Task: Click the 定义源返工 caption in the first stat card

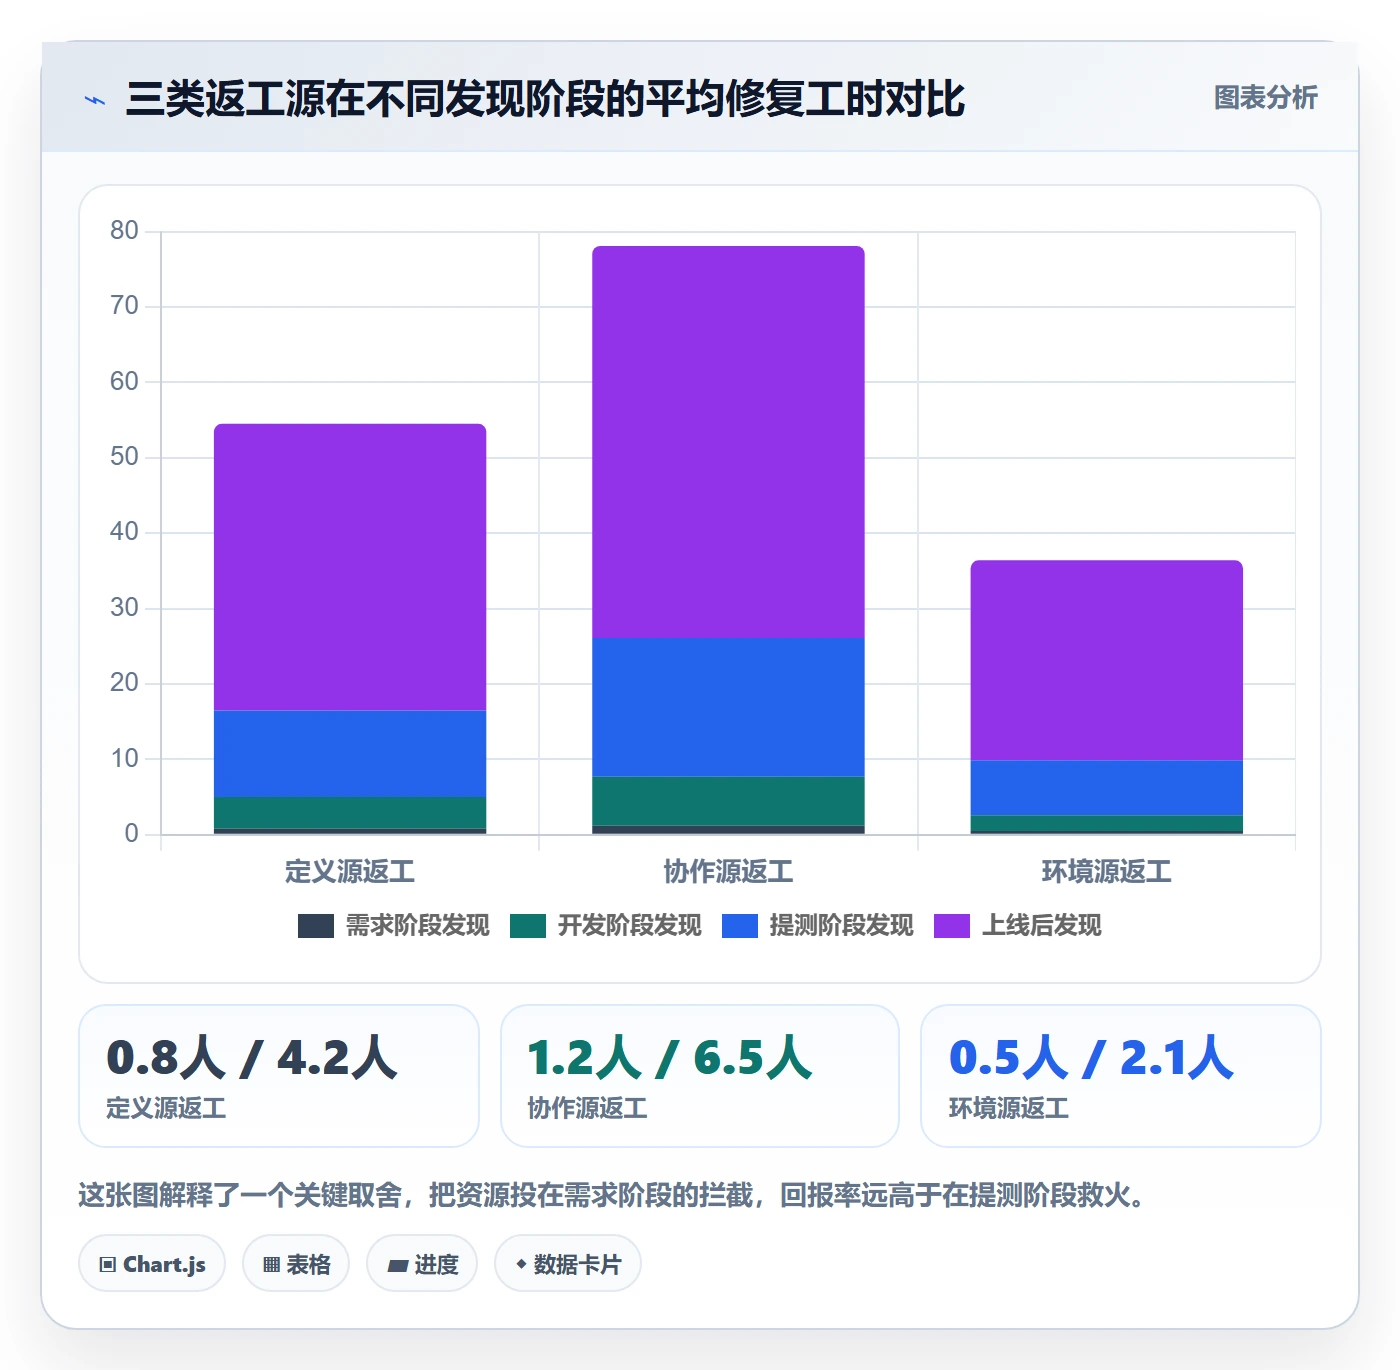Action: click(166, 1108)
